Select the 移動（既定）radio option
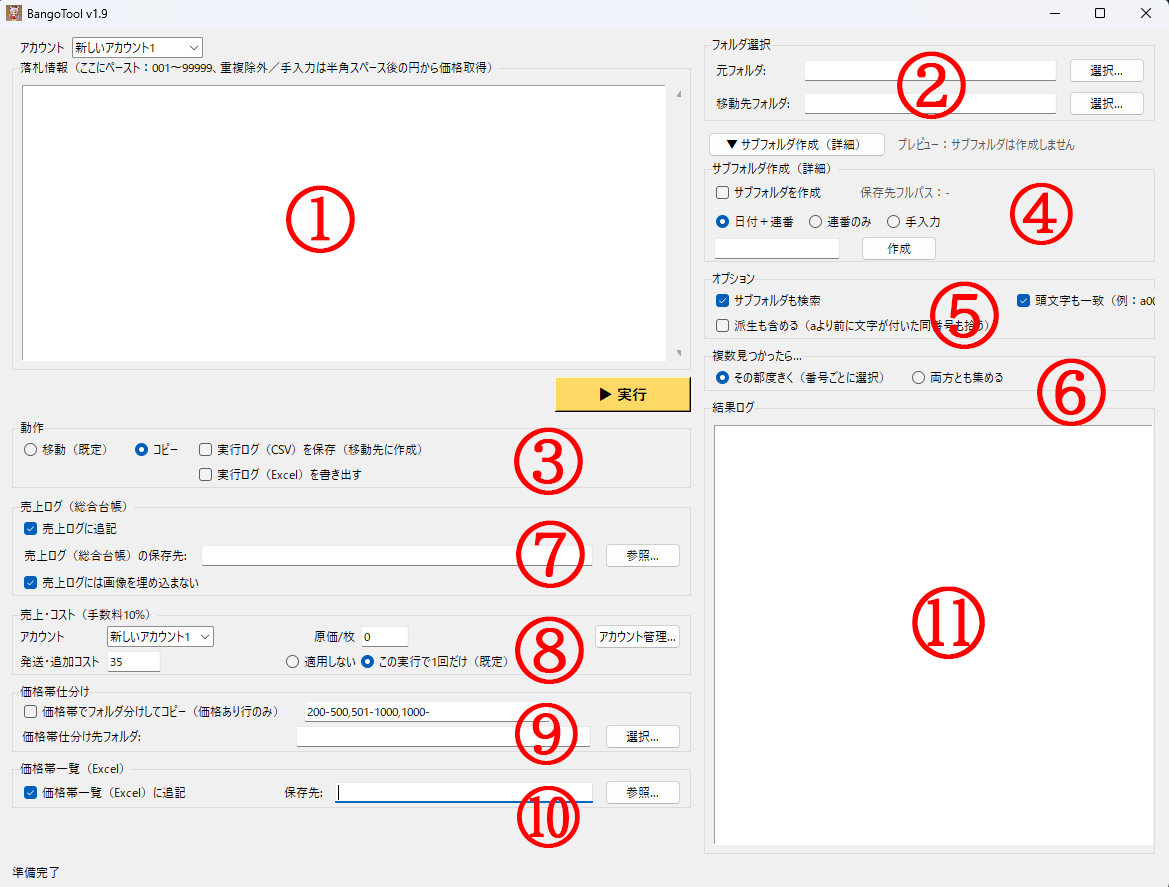 tap(31, 450)
